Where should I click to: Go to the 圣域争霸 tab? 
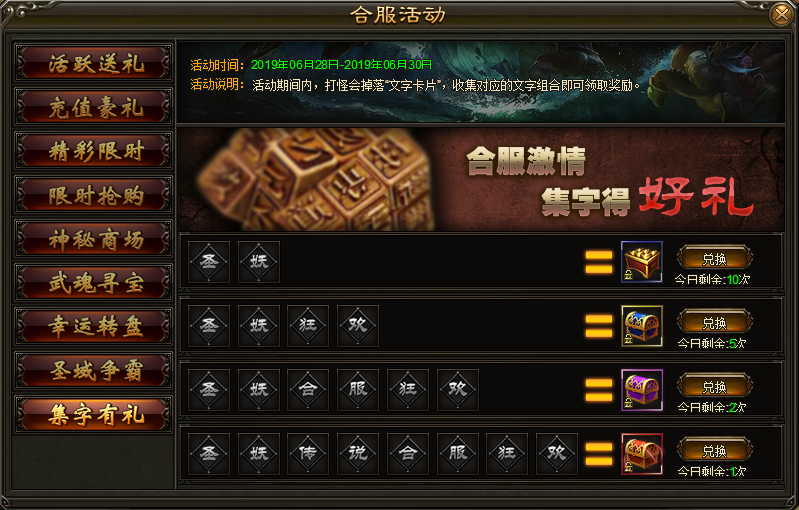pos(94,370)
